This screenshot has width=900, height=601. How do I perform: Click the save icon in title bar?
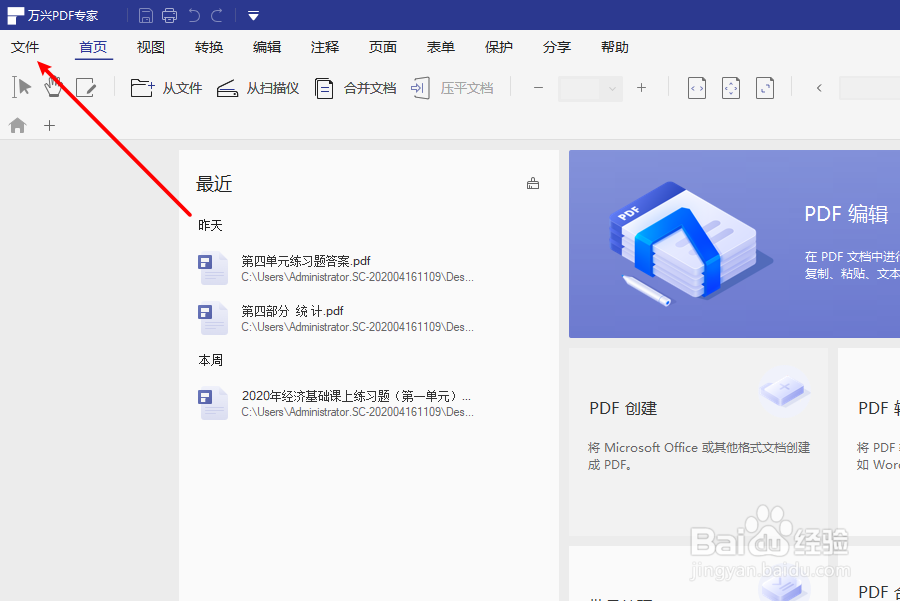(146, 15)
